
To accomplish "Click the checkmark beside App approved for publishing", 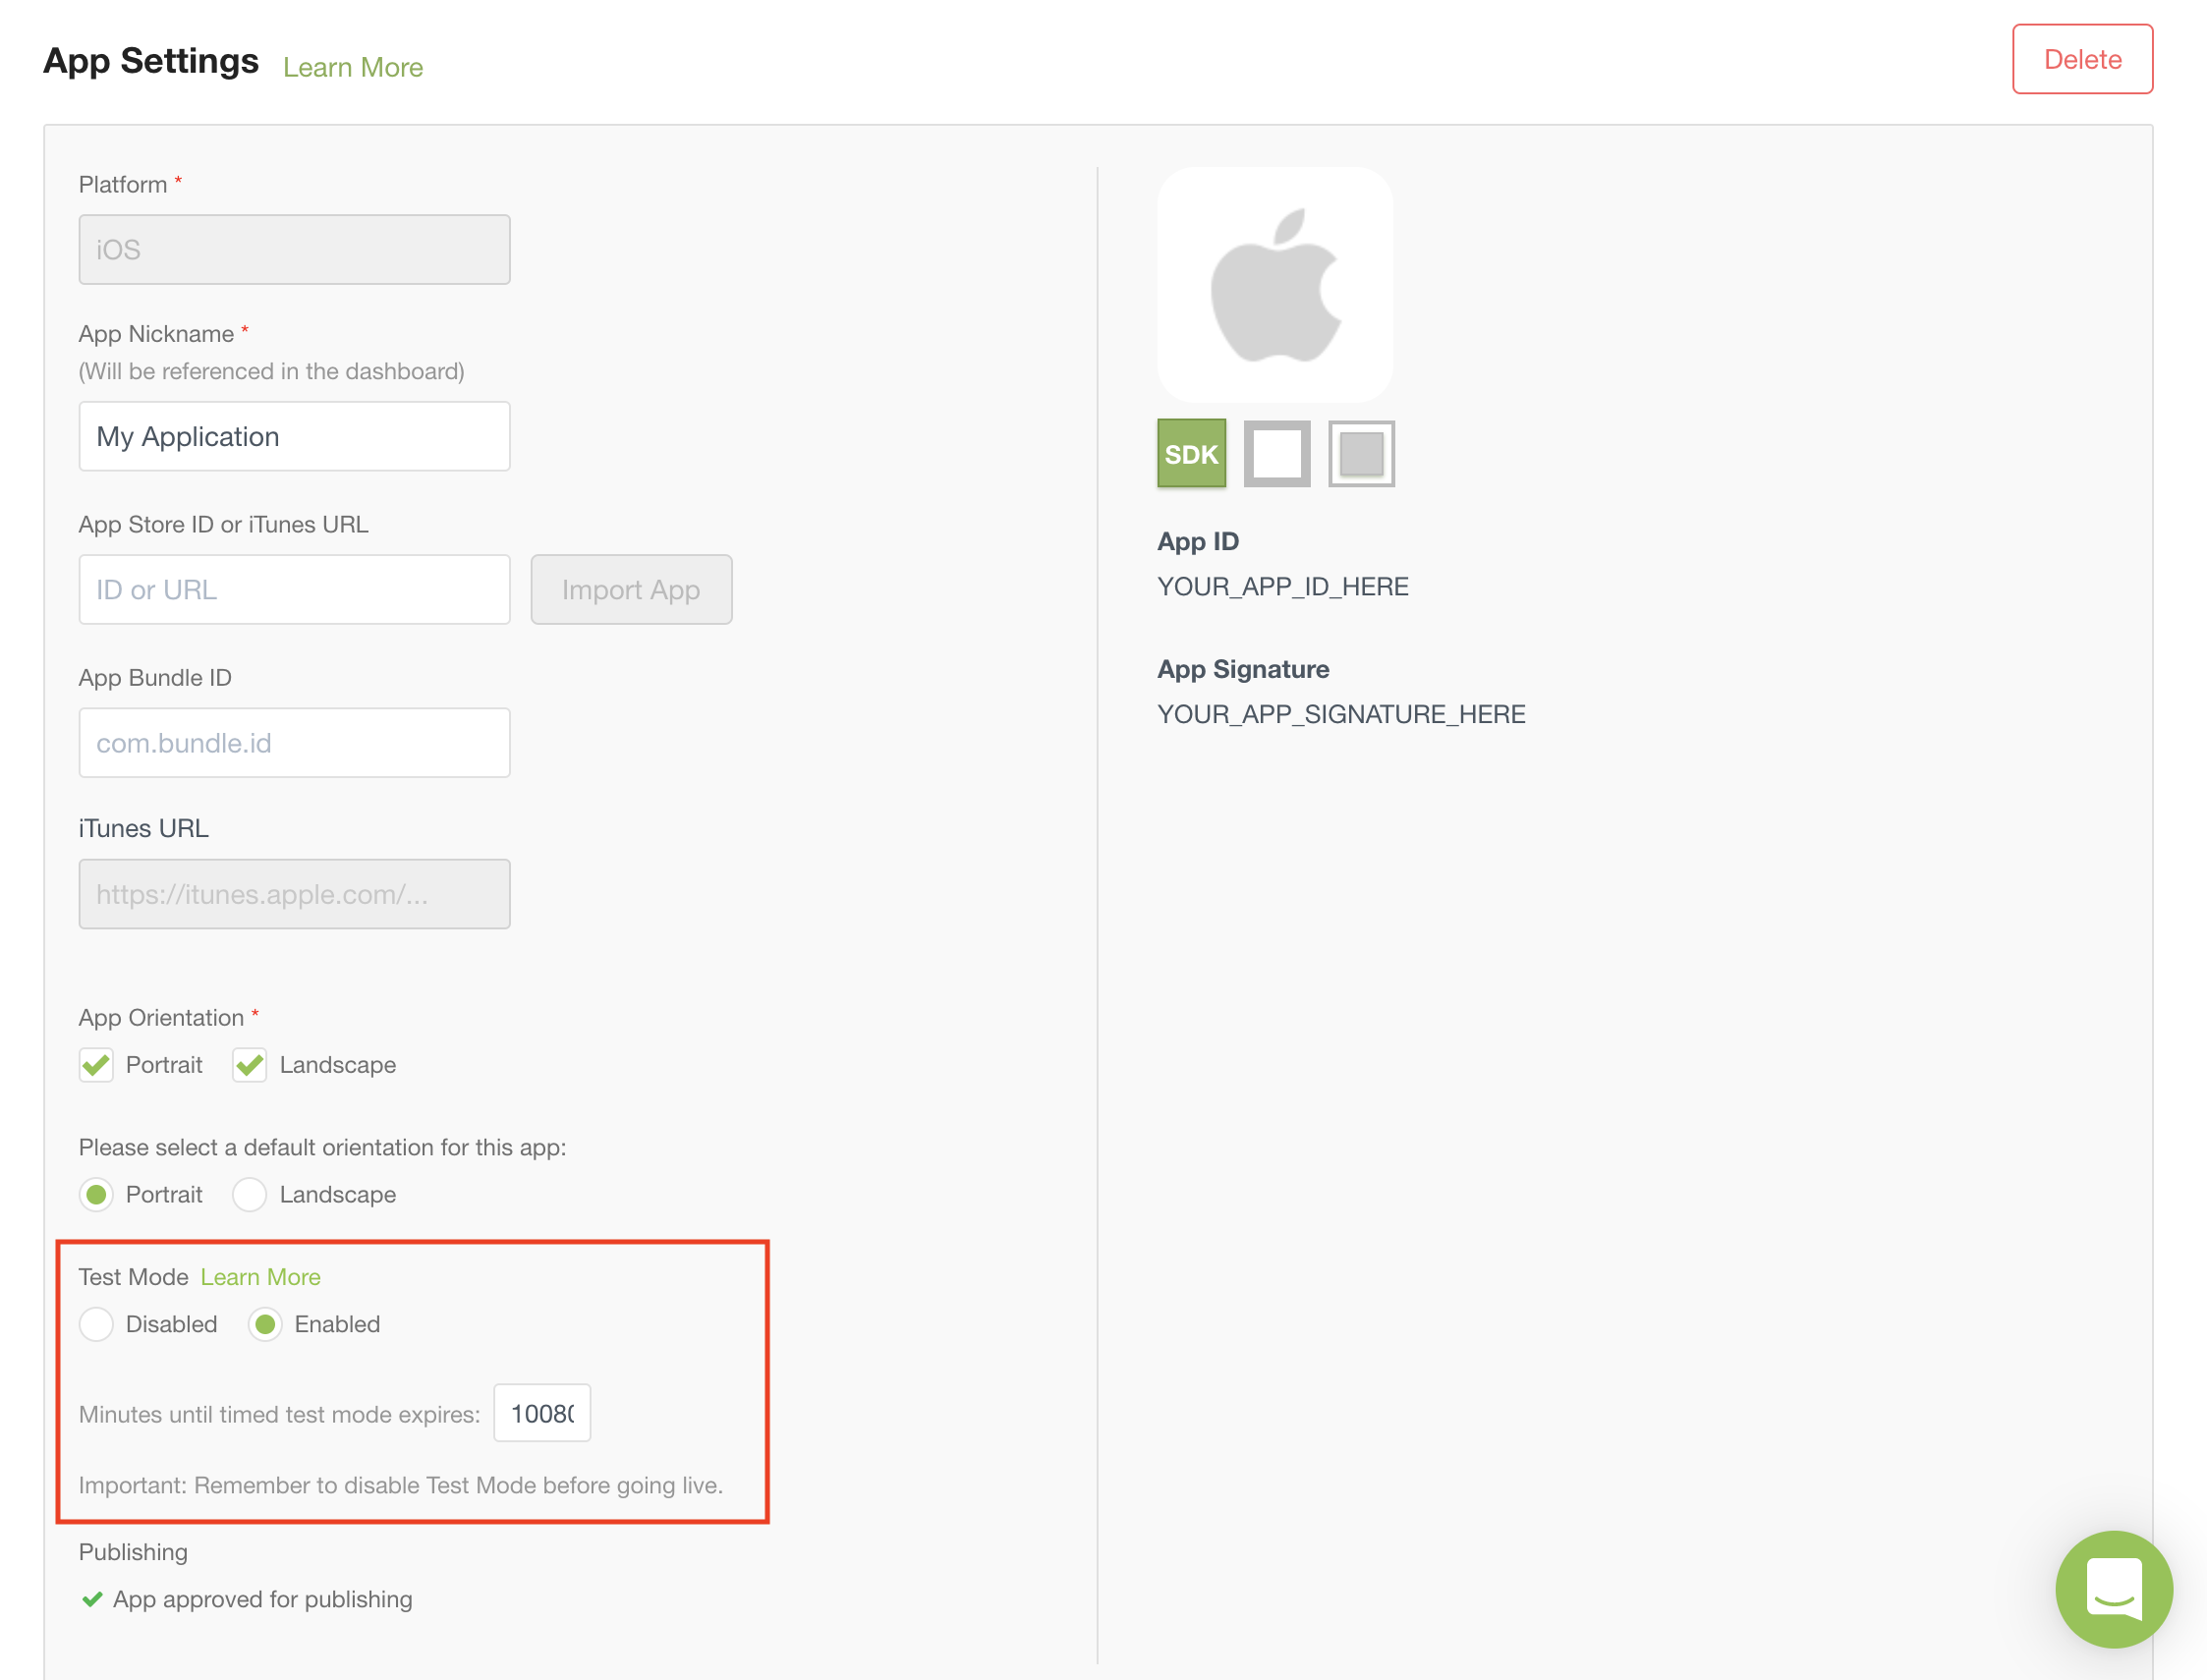I will [93, 1600].
